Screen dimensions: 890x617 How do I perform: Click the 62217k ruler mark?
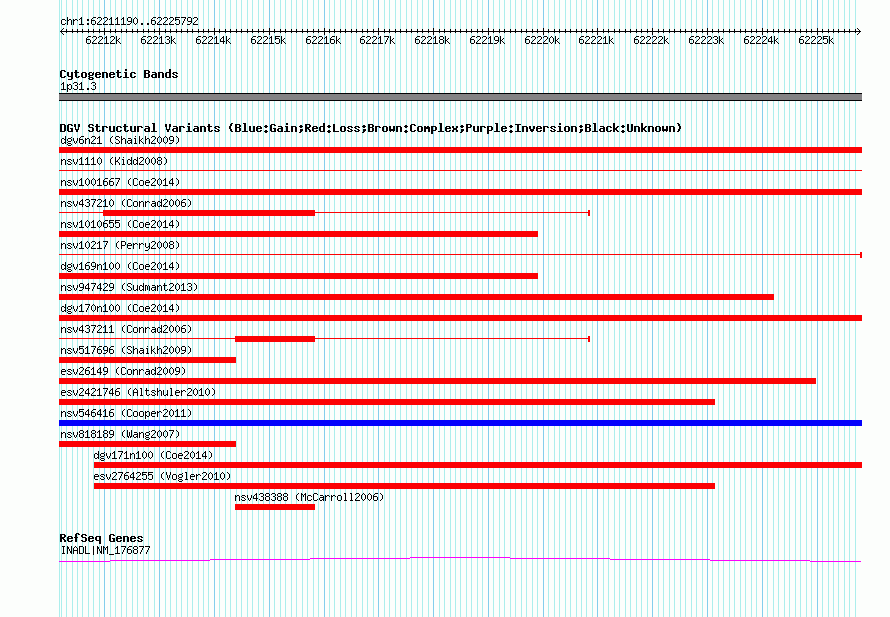click(377, 40)
